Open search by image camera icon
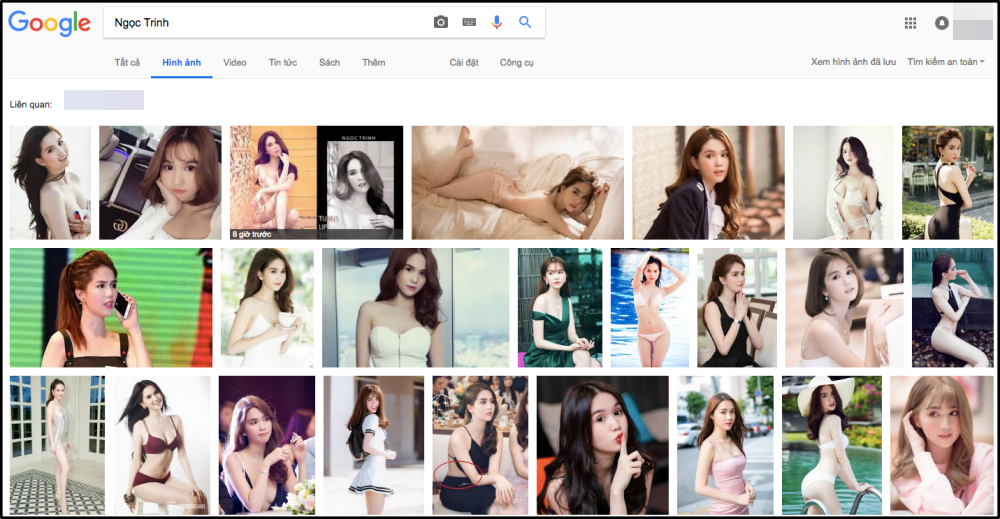 point(441,22)
